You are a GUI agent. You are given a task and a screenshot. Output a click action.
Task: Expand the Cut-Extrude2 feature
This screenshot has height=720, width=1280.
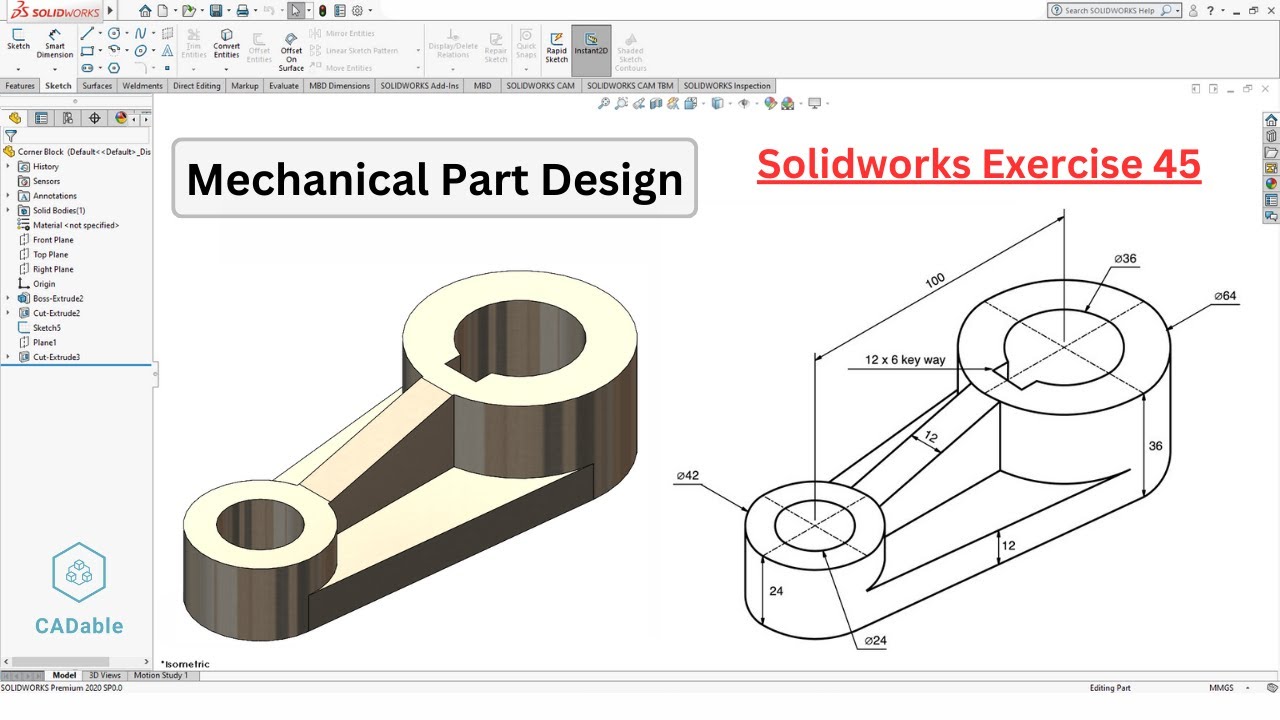click(x=8, y=313)
